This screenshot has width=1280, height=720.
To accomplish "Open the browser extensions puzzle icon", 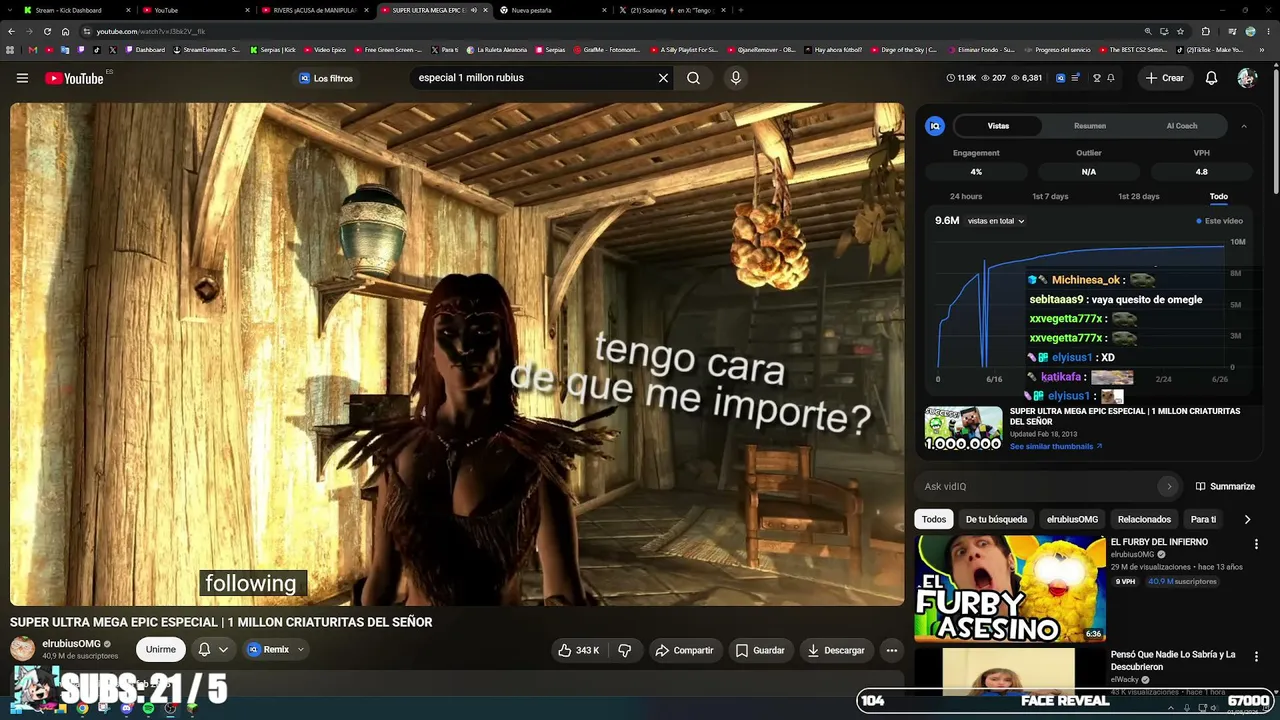I will pyautogui.click(x=1205, y=31).
